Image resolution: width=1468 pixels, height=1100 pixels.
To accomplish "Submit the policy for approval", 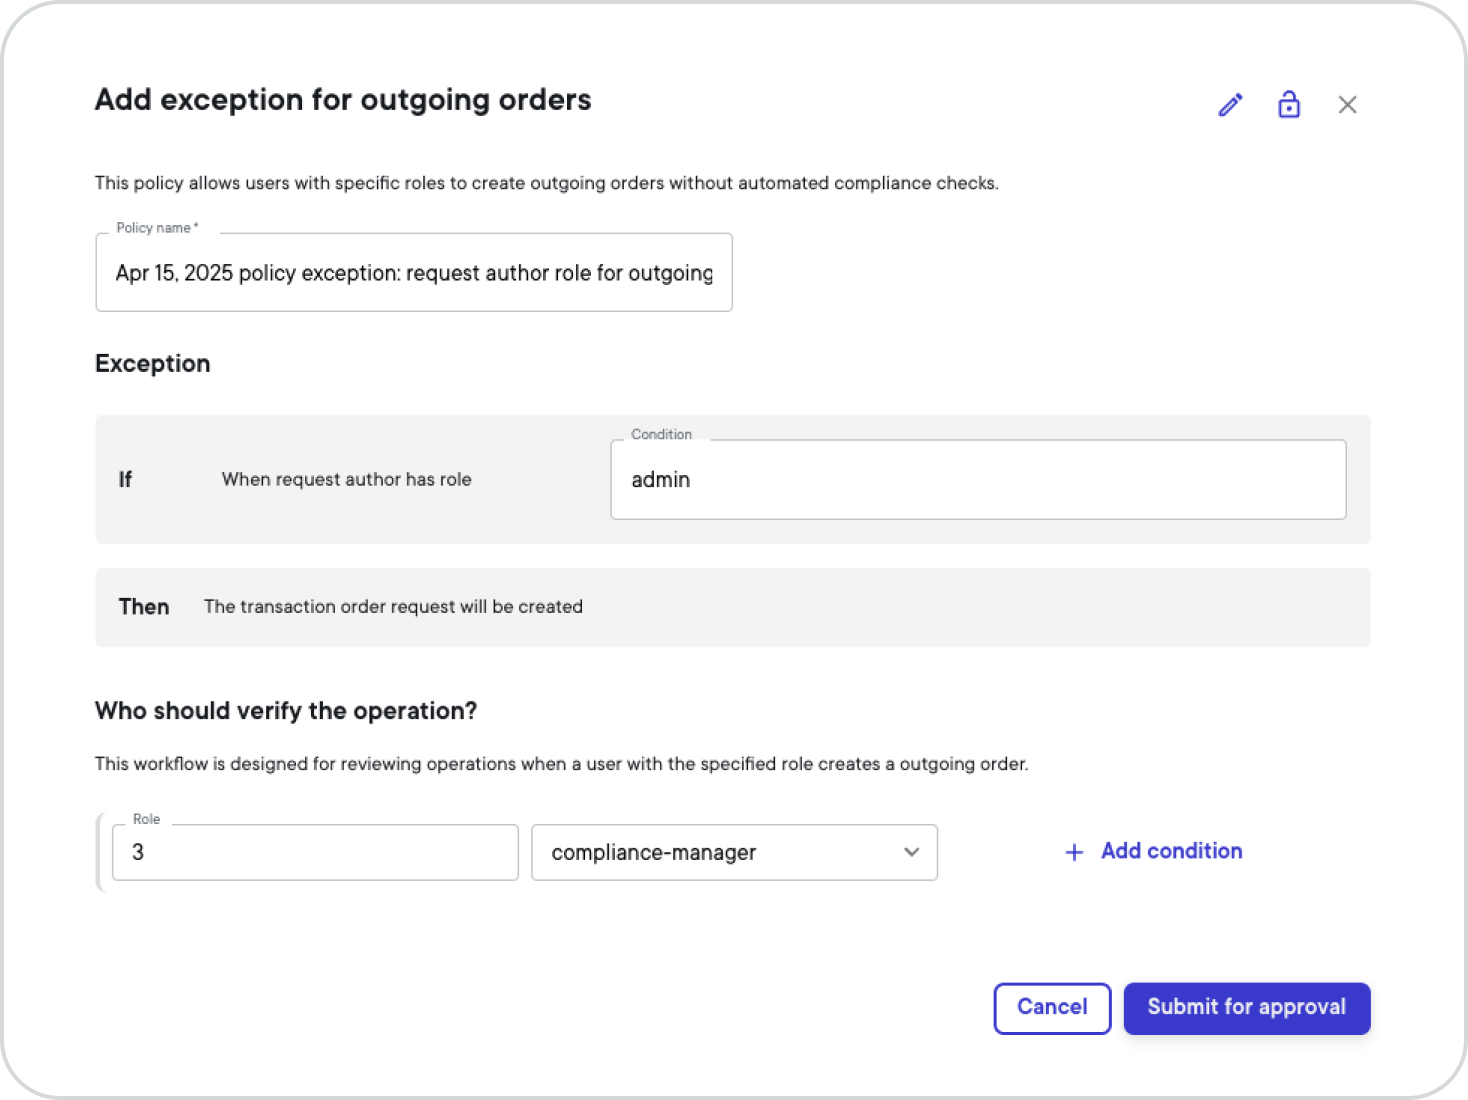I will (x=1247, y=1008).
